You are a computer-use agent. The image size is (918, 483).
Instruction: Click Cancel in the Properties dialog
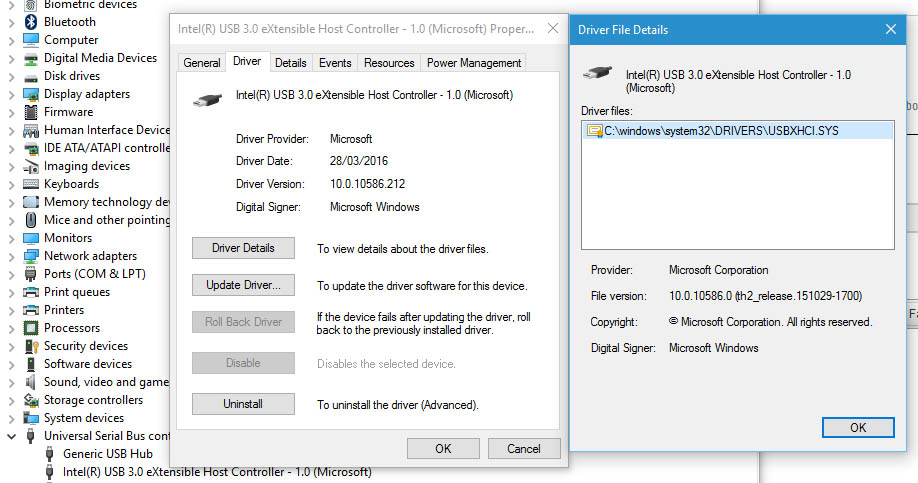point(524,449)
